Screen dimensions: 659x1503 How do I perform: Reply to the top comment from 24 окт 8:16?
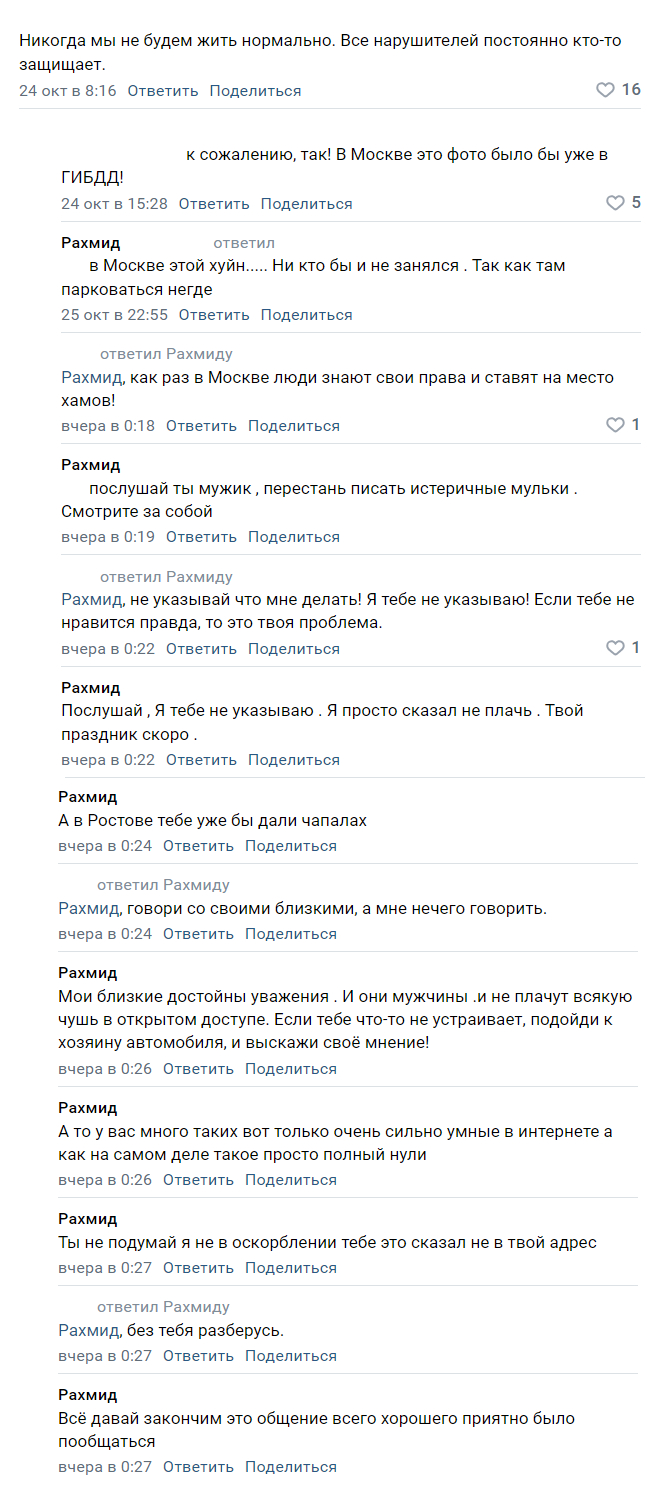pyautogui.click(x=163, y=91)
